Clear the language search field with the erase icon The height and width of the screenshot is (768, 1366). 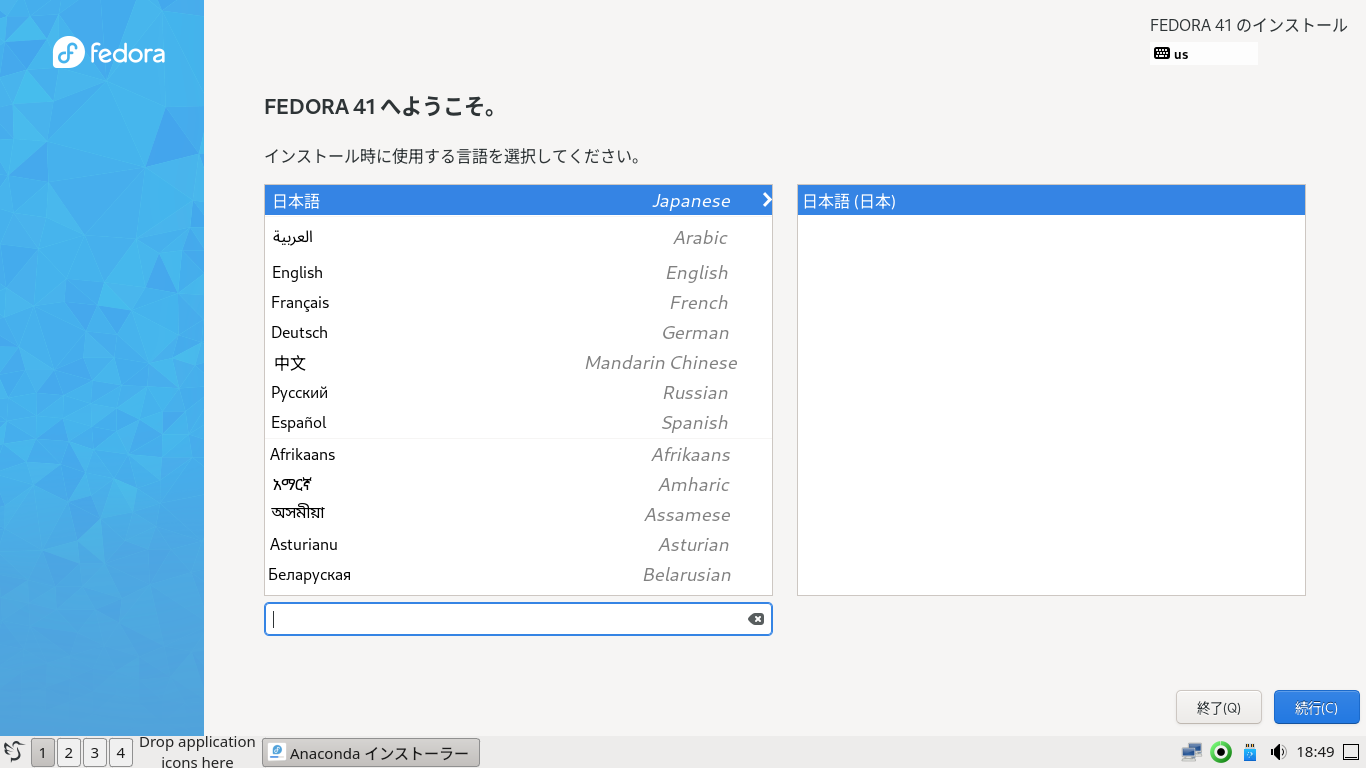pyautogui.click(x=756, y=619)
